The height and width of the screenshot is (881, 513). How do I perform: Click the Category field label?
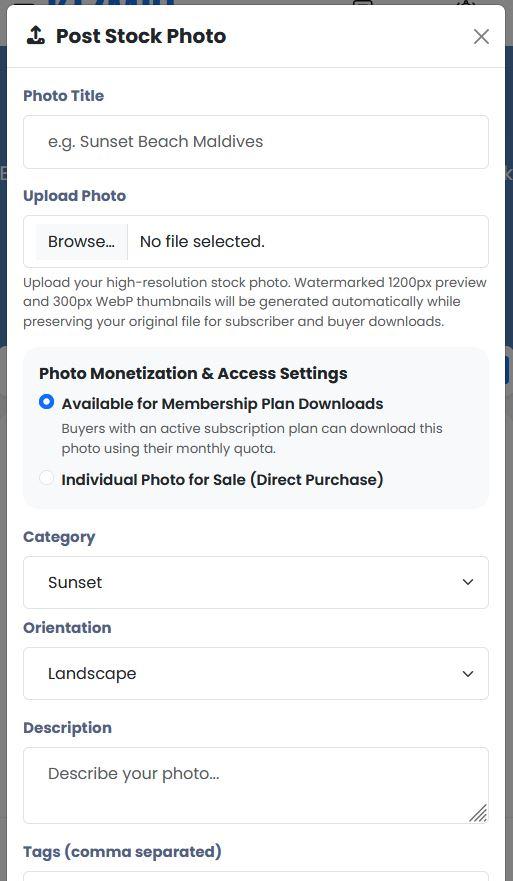tap(59, 537)
